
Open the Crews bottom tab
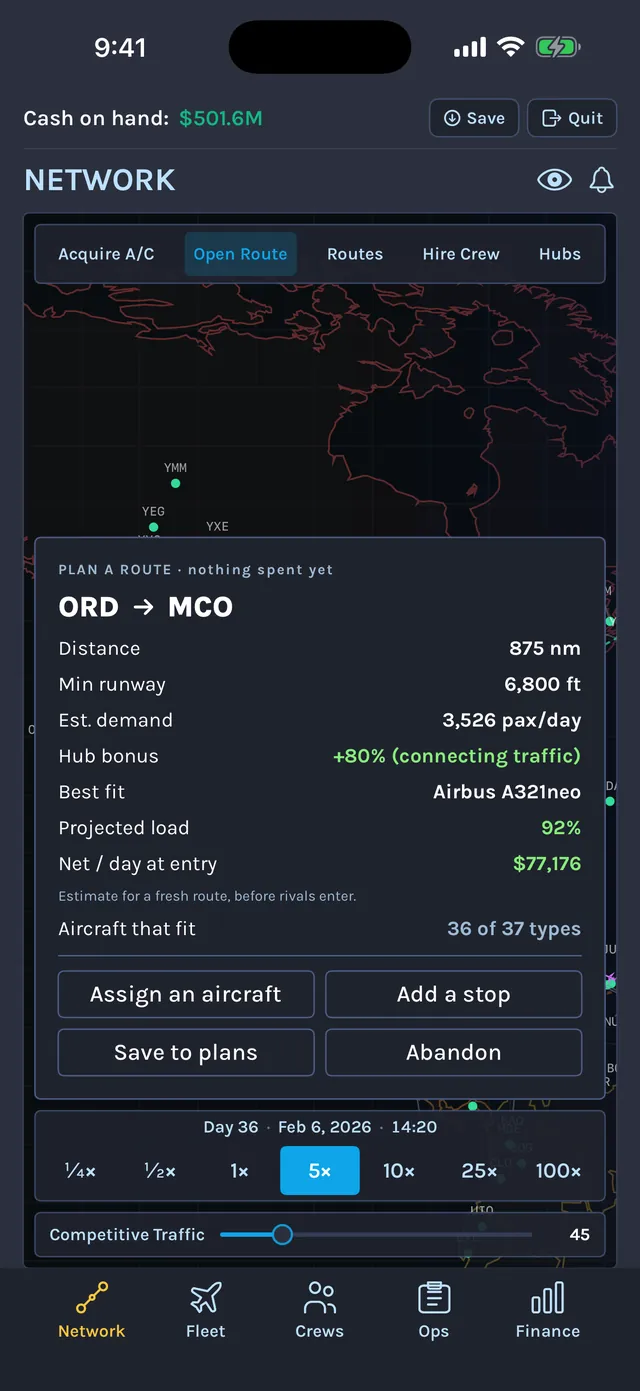tap(320, 1310)
